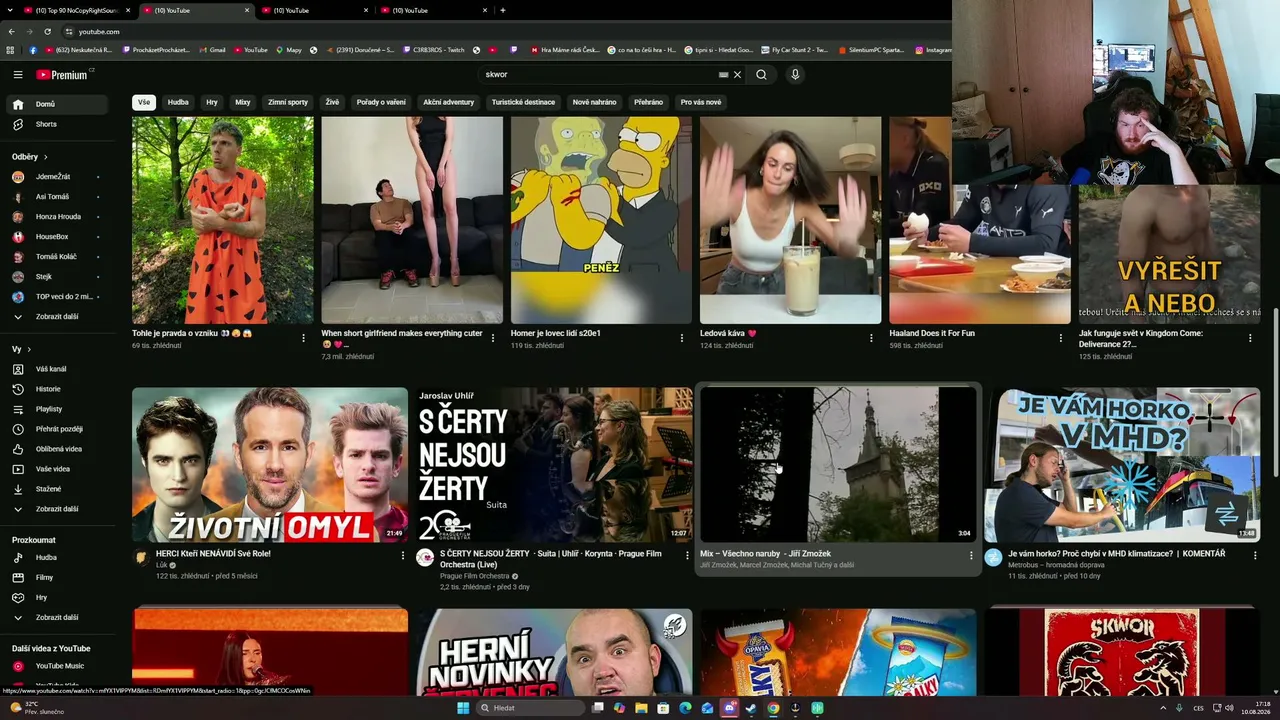Screen dimensions: 1280x720
Task: Open Vaše videa in the sidebar
Action: pos(58,469)
